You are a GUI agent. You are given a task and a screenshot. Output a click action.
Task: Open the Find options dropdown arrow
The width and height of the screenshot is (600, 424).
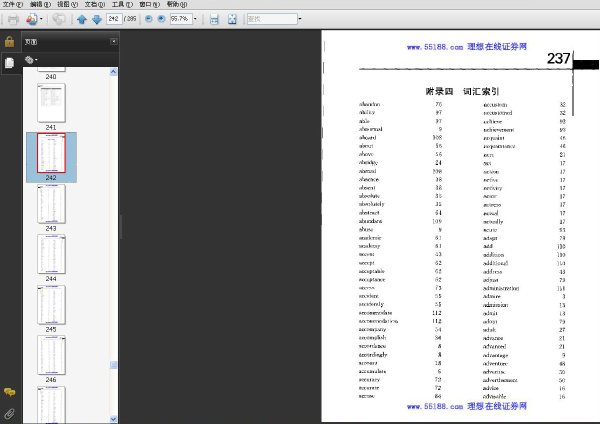click(x=300, y=19)
